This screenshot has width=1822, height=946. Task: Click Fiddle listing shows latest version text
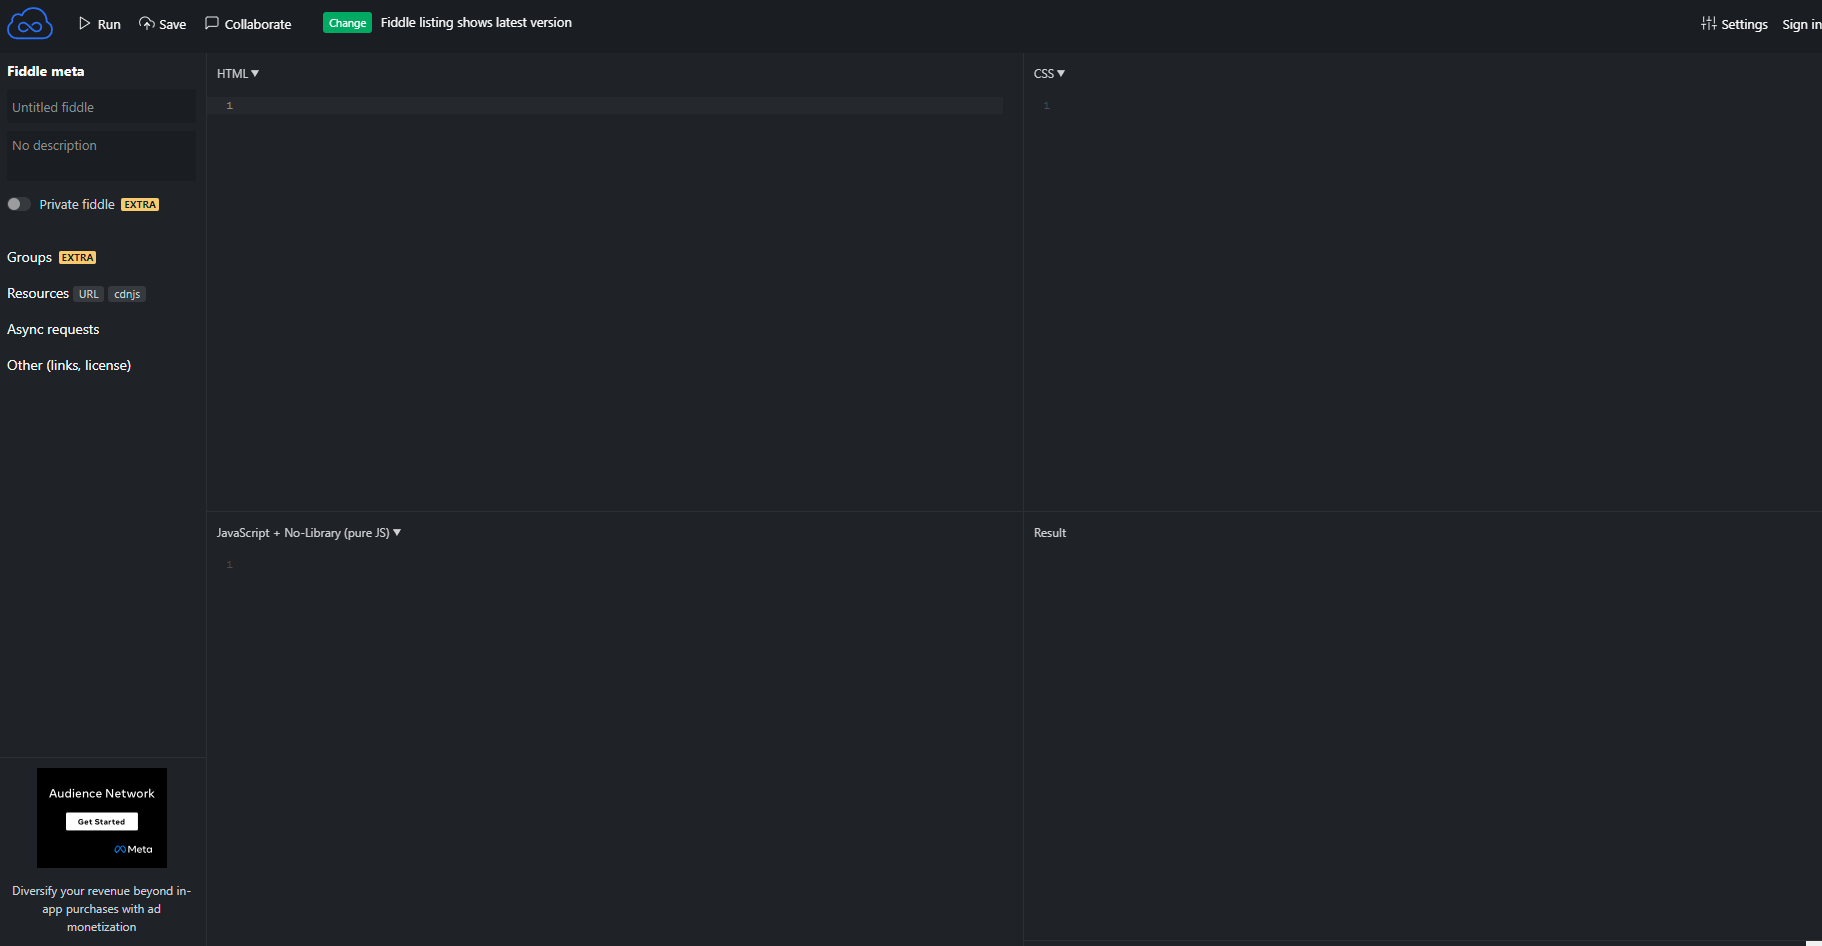[476, 22]
